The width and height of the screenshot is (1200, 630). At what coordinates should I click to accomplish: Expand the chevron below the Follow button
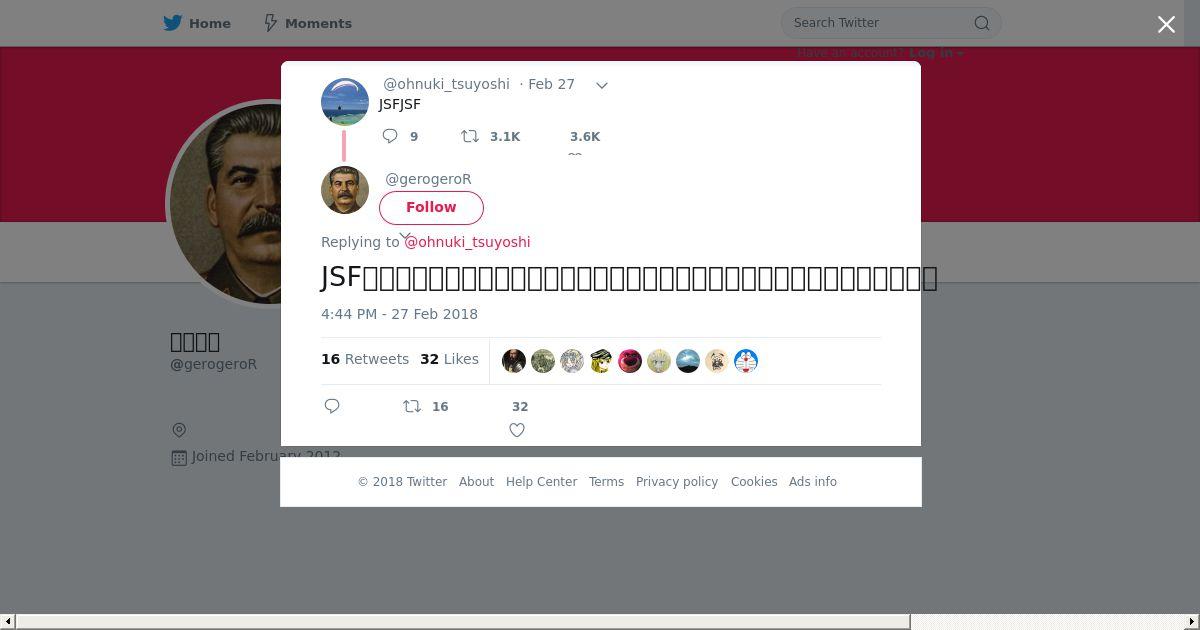click(x=406, y=238)
